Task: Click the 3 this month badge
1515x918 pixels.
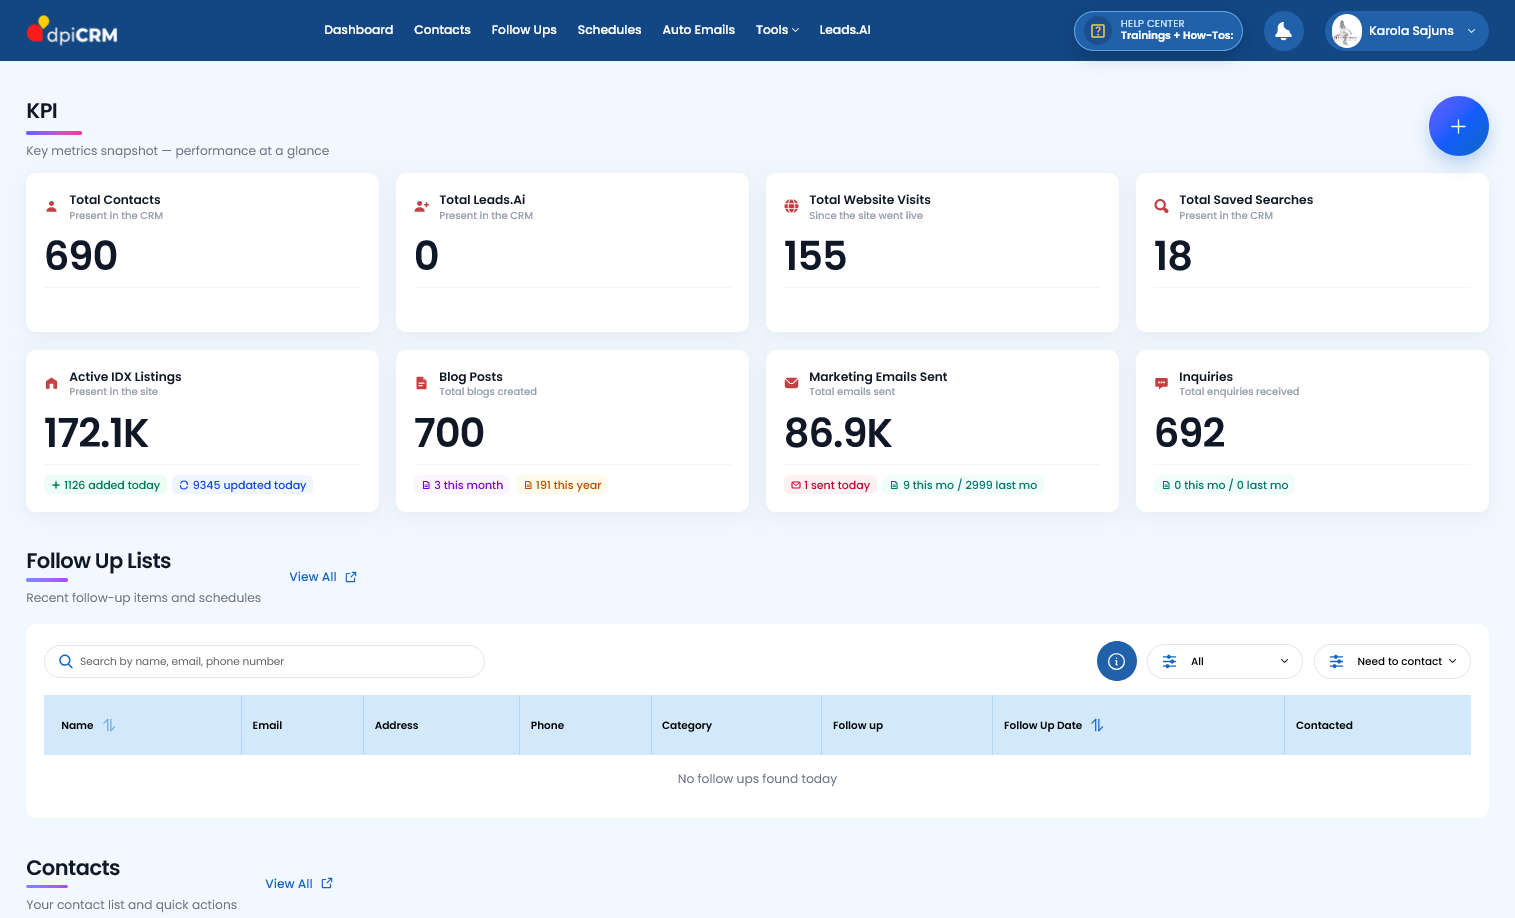Action: 462,485
